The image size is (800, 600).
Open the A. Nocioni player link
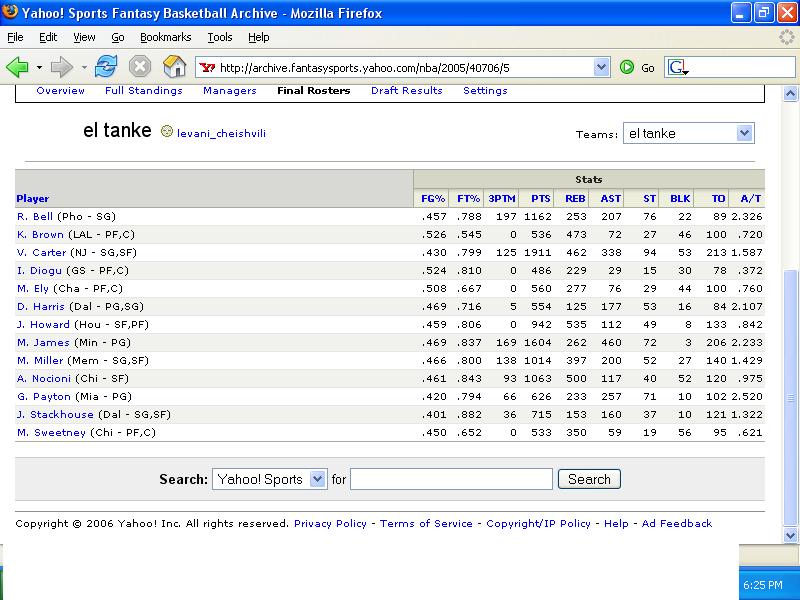pyautogui.click(x=44, y=379)
